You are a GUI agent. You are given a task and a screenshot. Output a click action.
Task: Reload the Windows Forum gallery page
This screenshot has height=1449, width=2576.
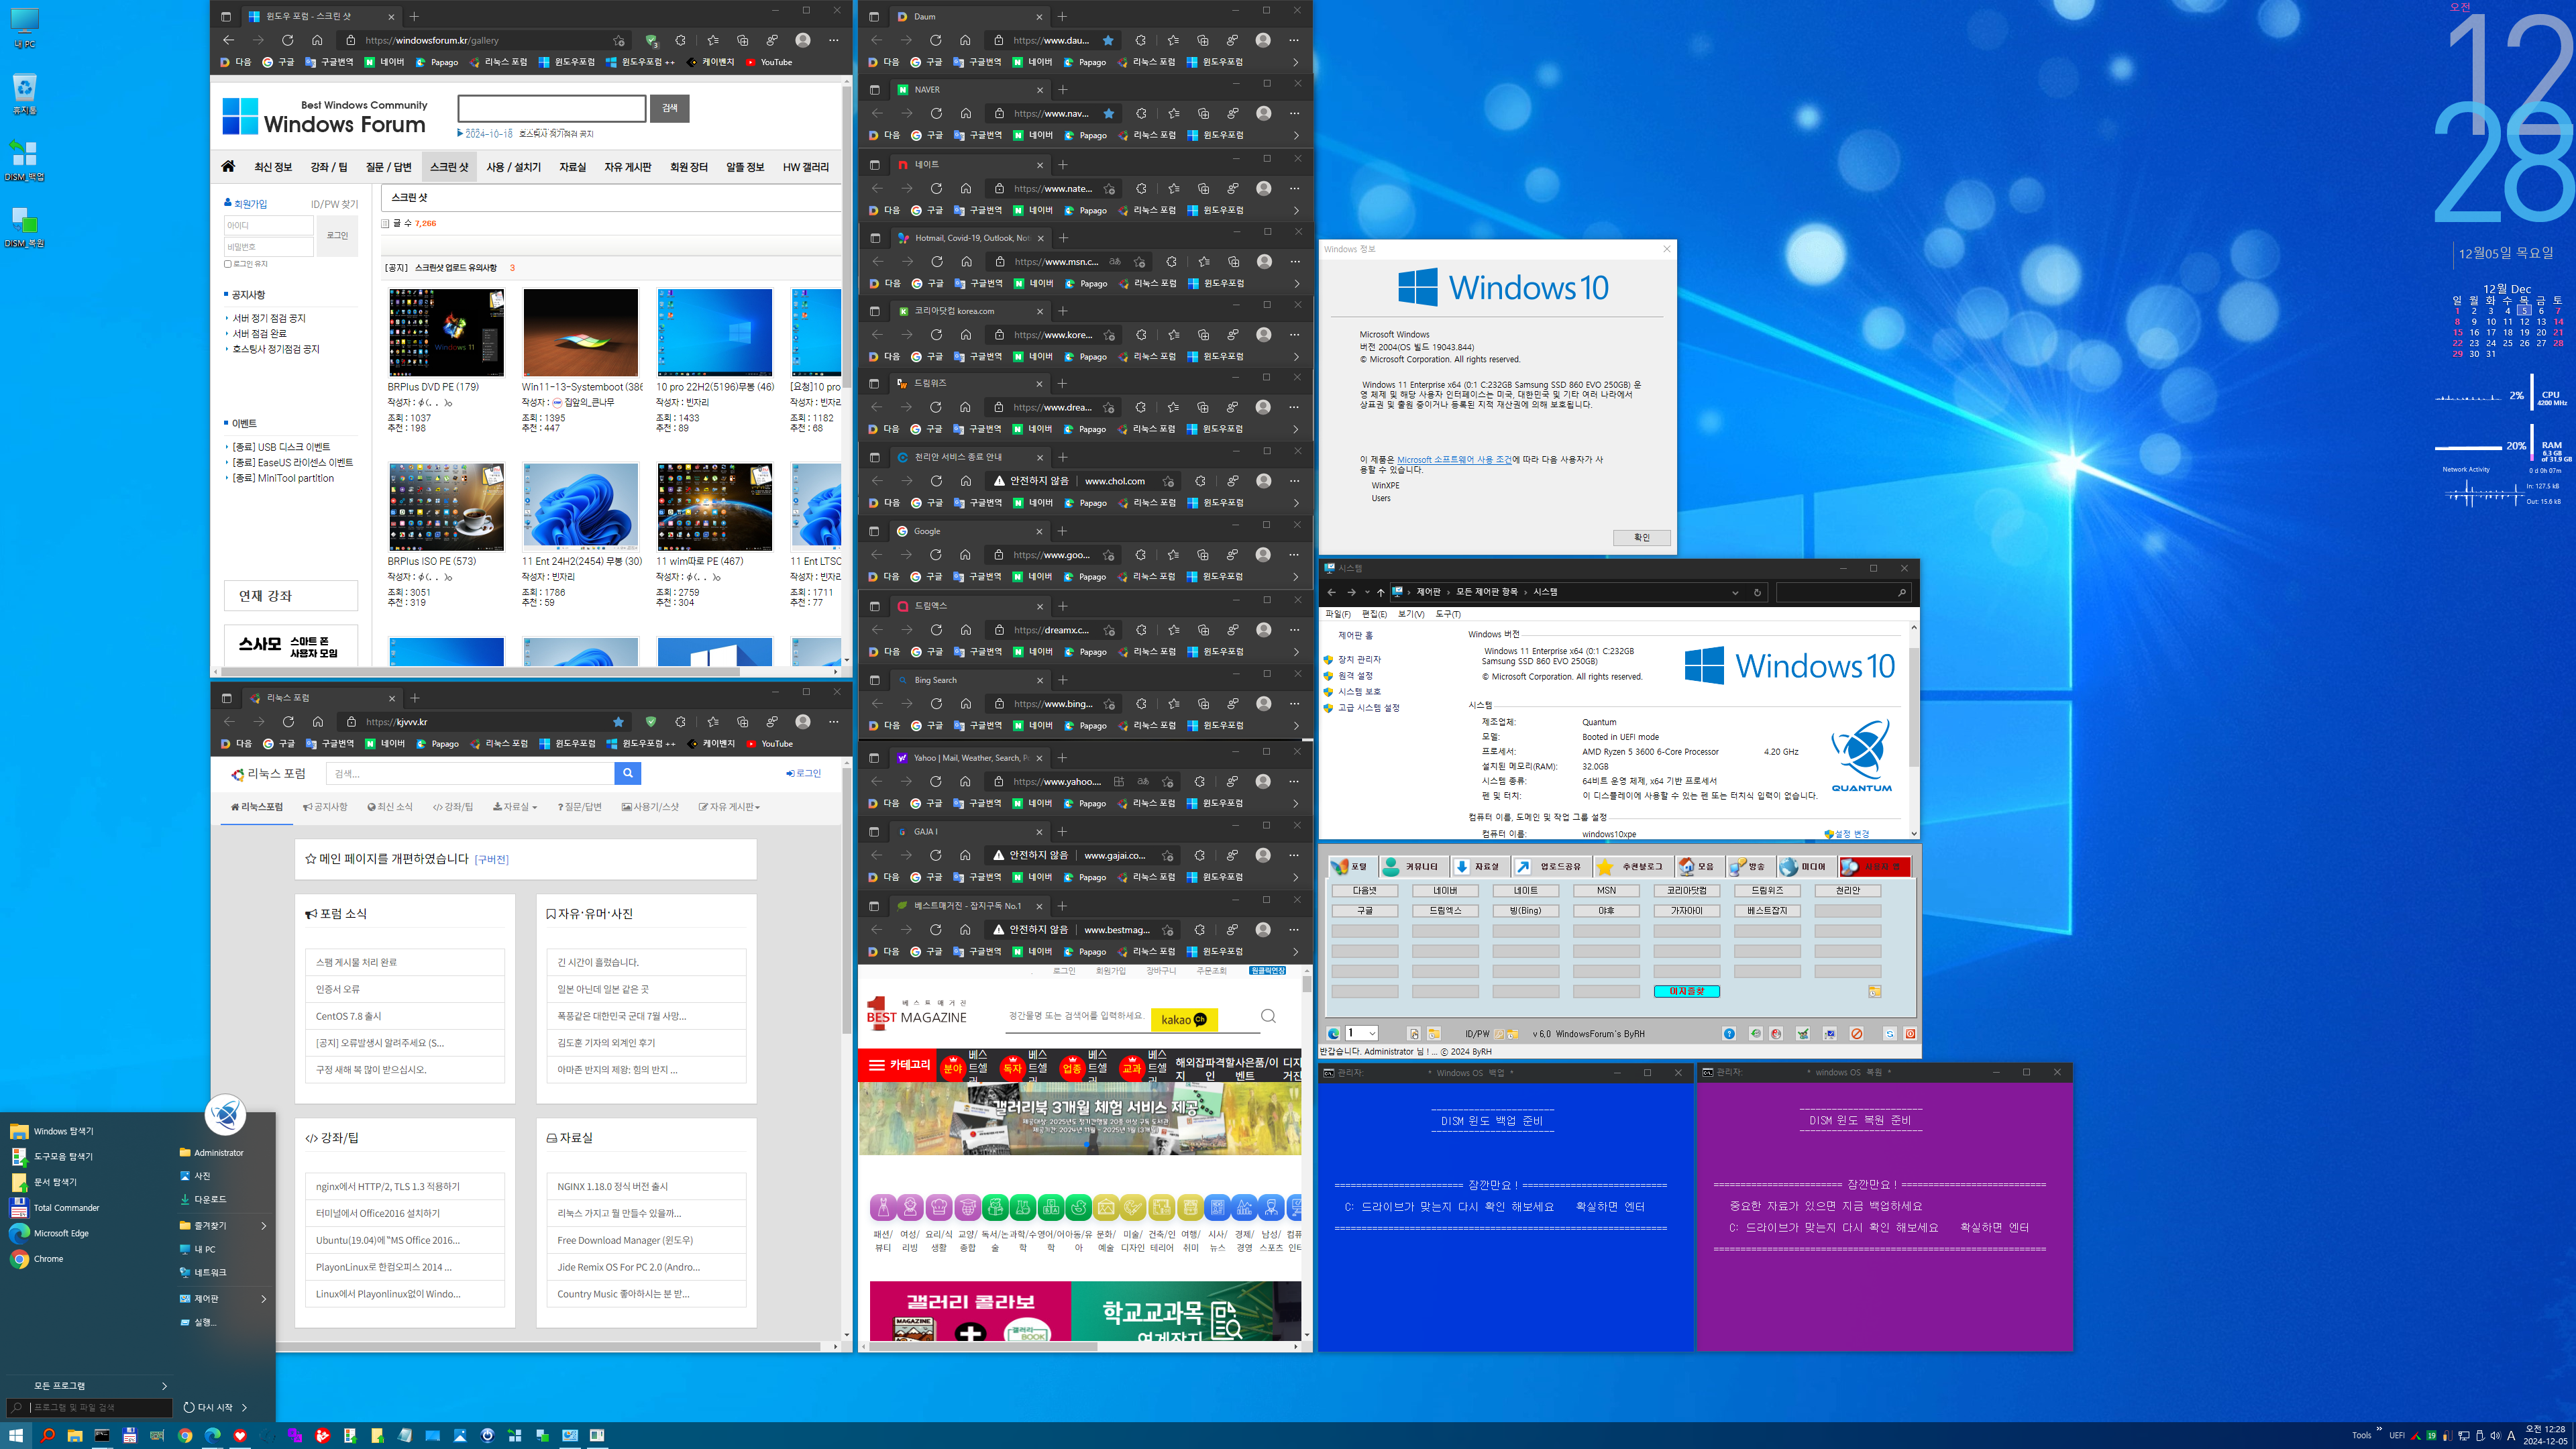pos(287,40)
